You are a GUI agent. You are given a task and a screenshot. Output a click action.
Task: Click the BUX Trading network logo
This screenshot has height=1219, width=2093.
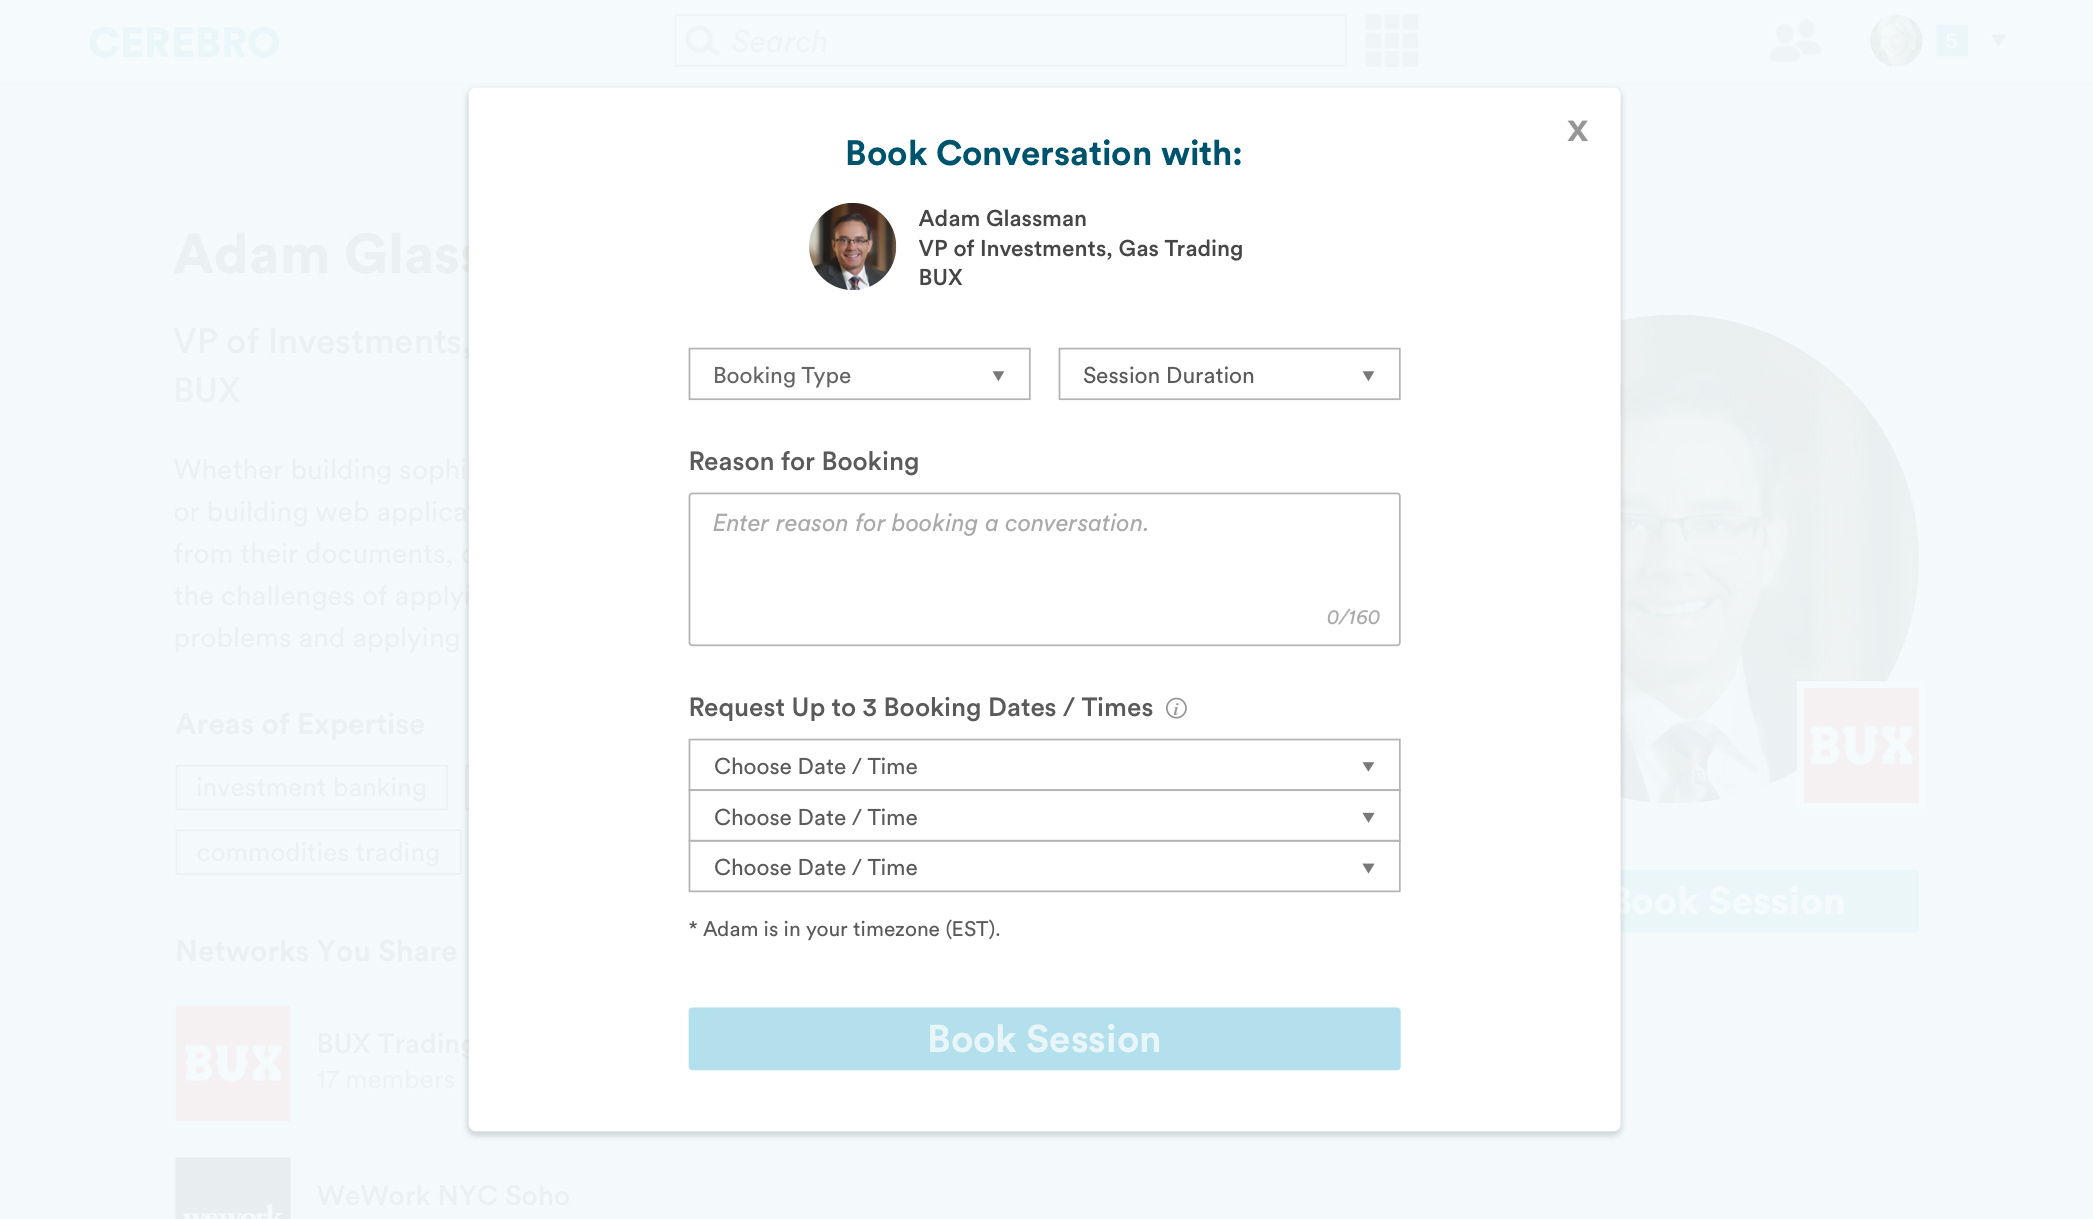point(233,1062)
